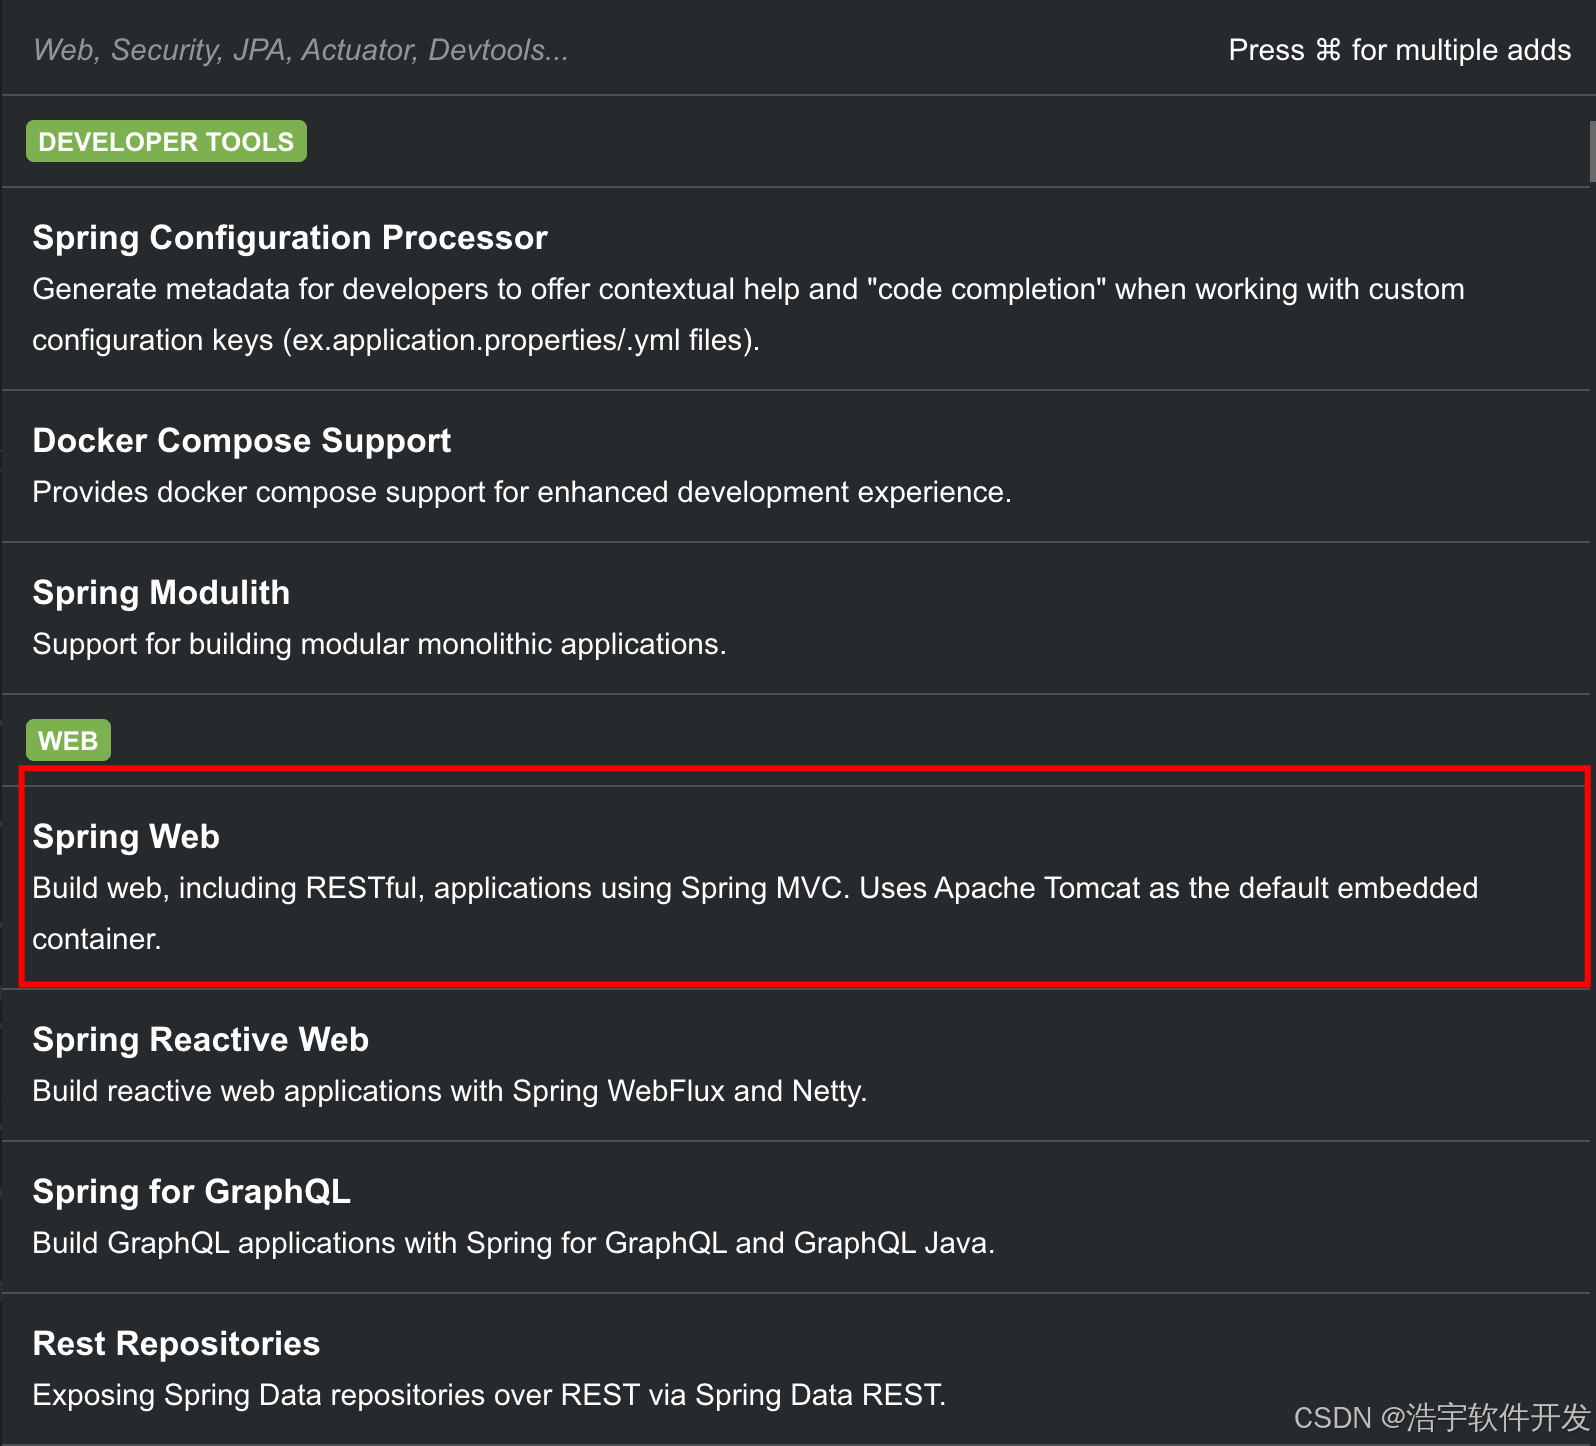Select Spring Reactive Web dependency

796,1066
